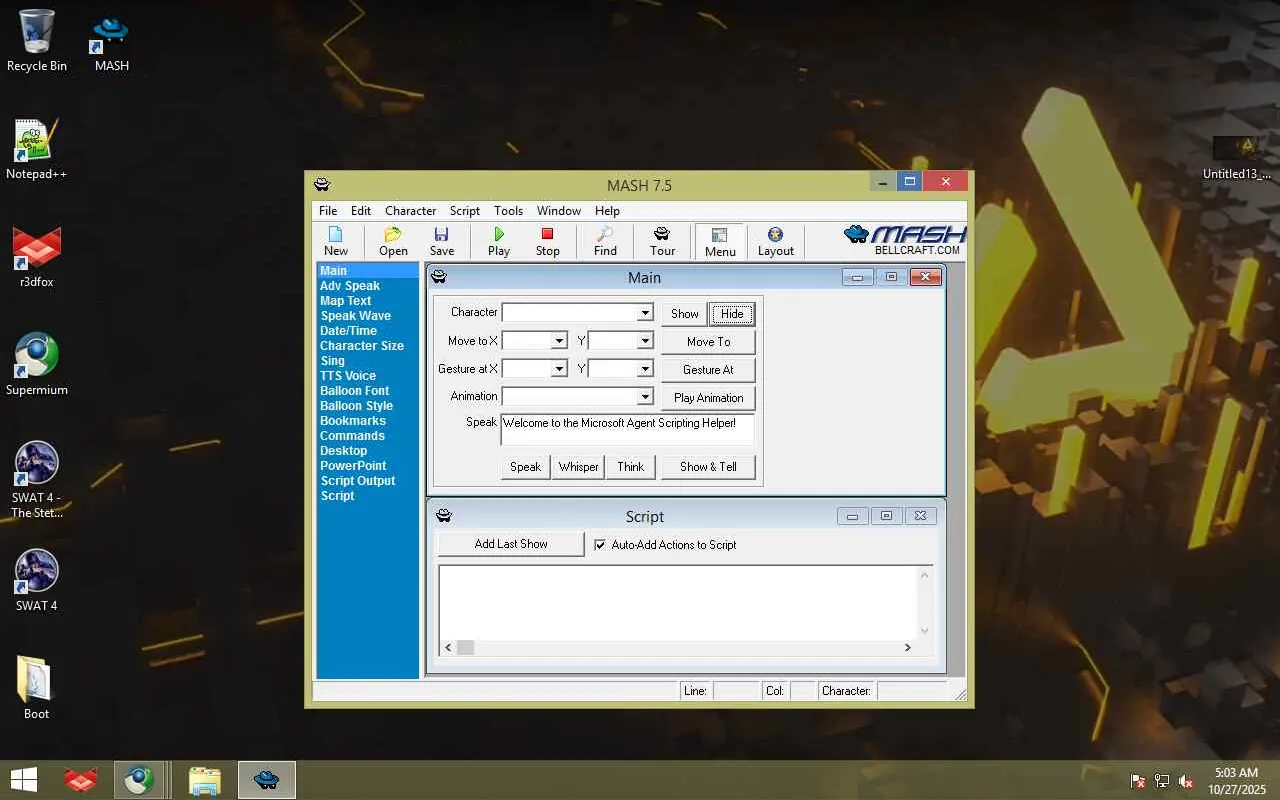Save the script using the Save icon

tap(442, 241)
